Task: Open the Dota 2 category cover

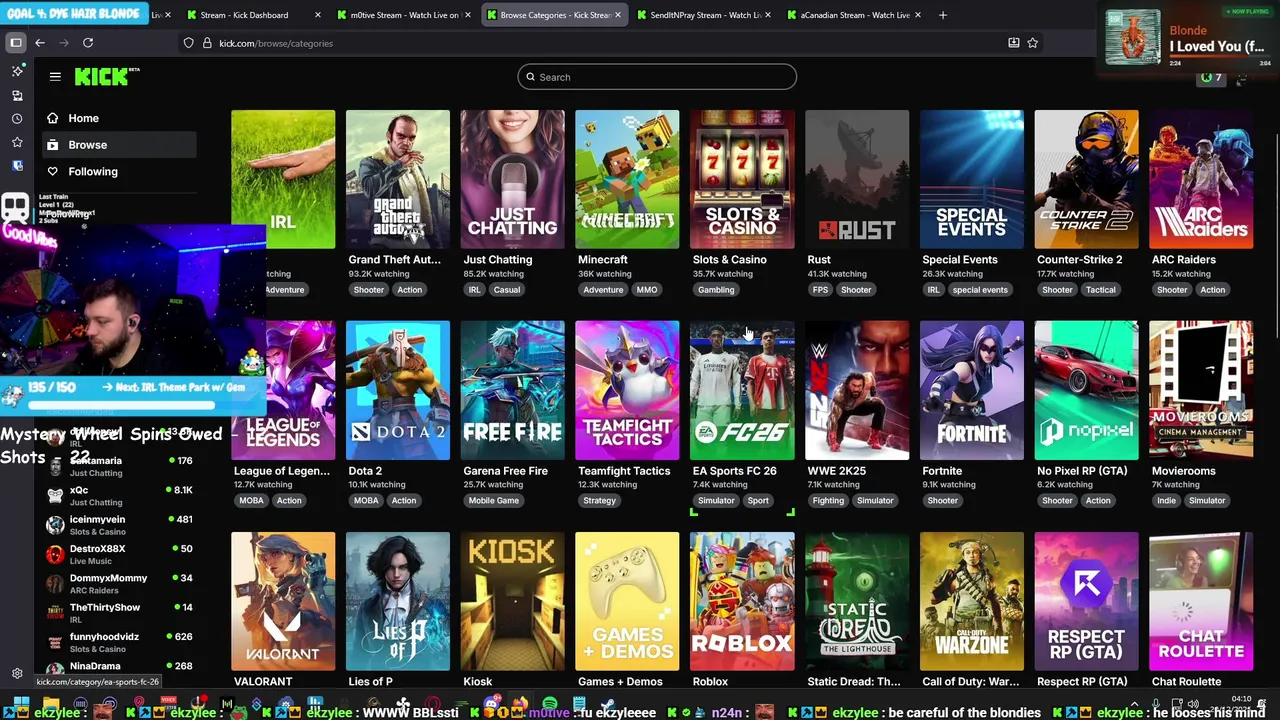Action: [398, 390]
